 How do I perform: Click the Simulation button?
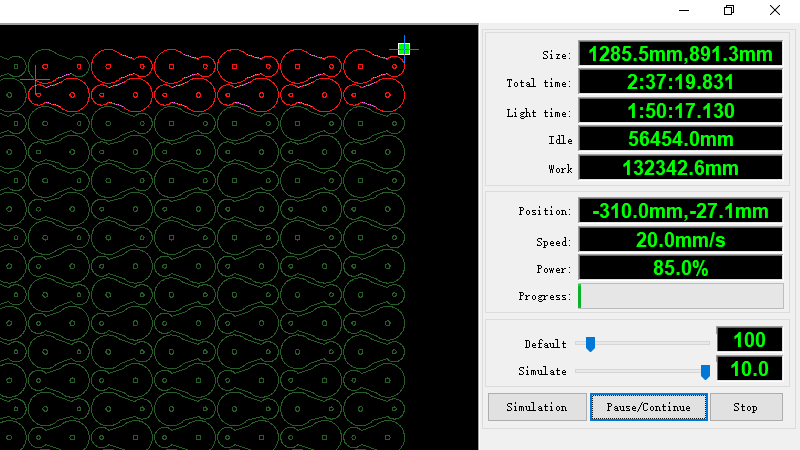click(536, 407)
